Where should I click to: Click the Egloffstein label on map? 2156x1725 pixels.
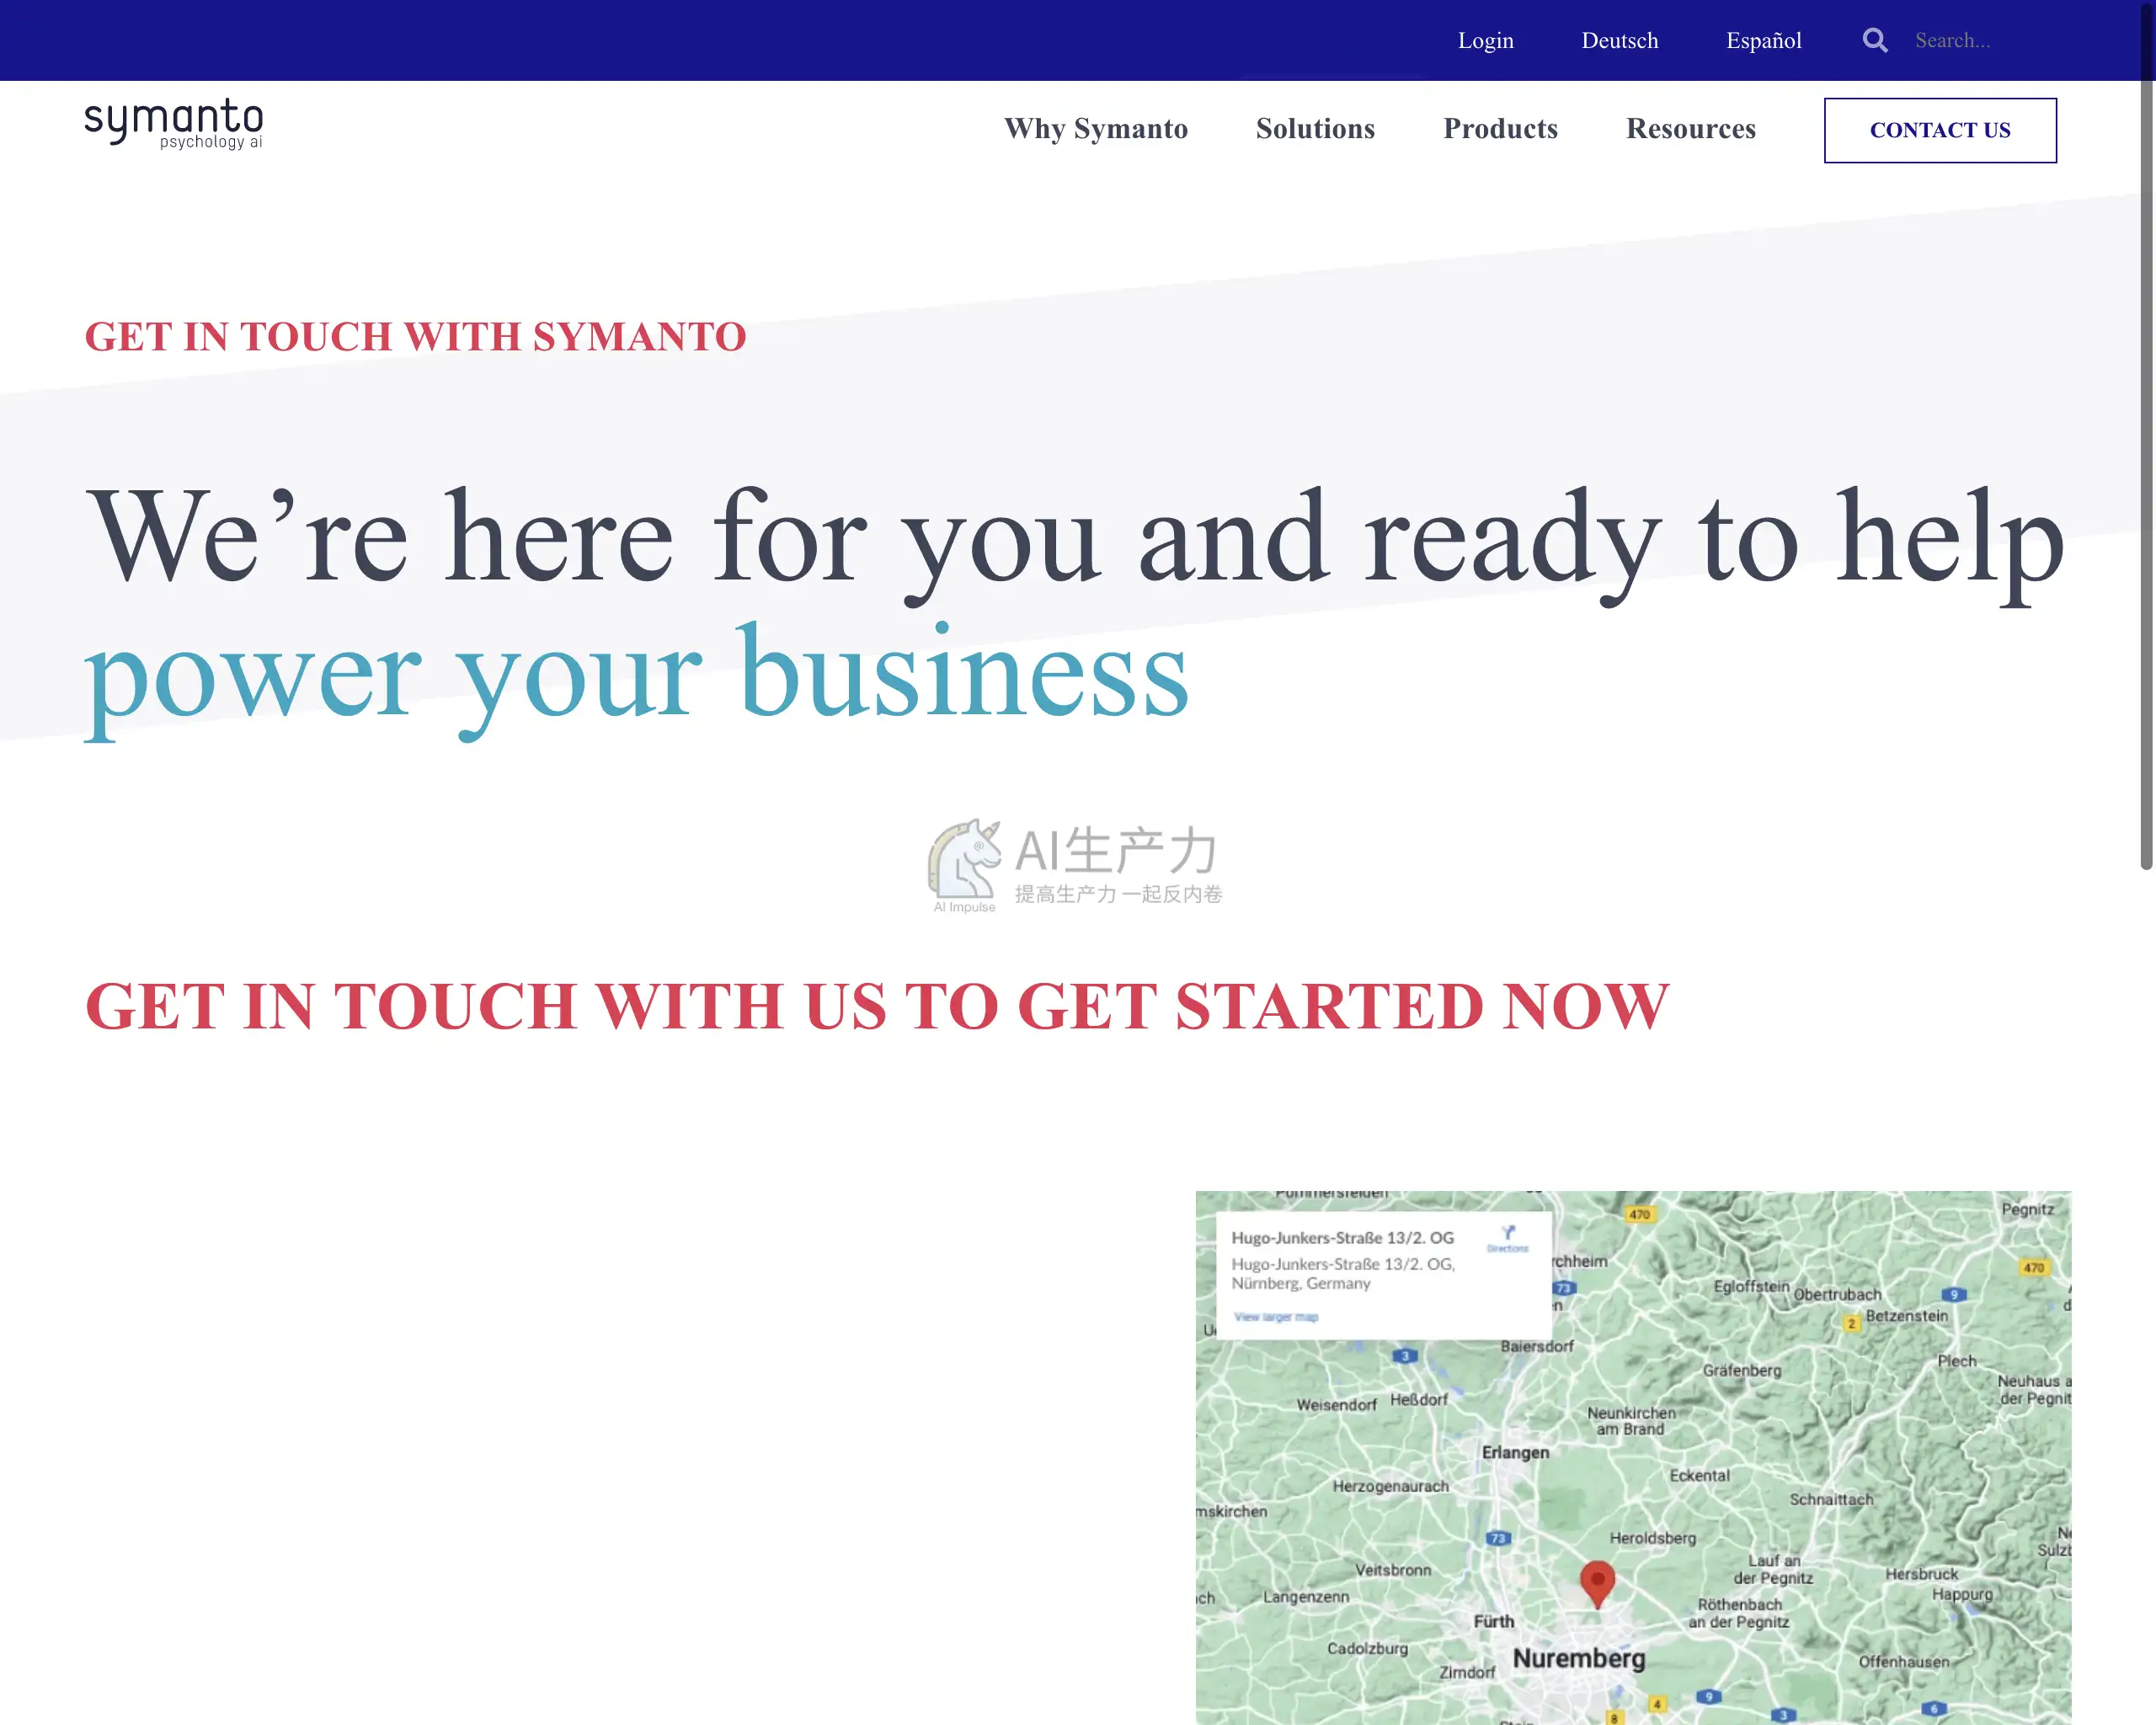(1751, 1286)
